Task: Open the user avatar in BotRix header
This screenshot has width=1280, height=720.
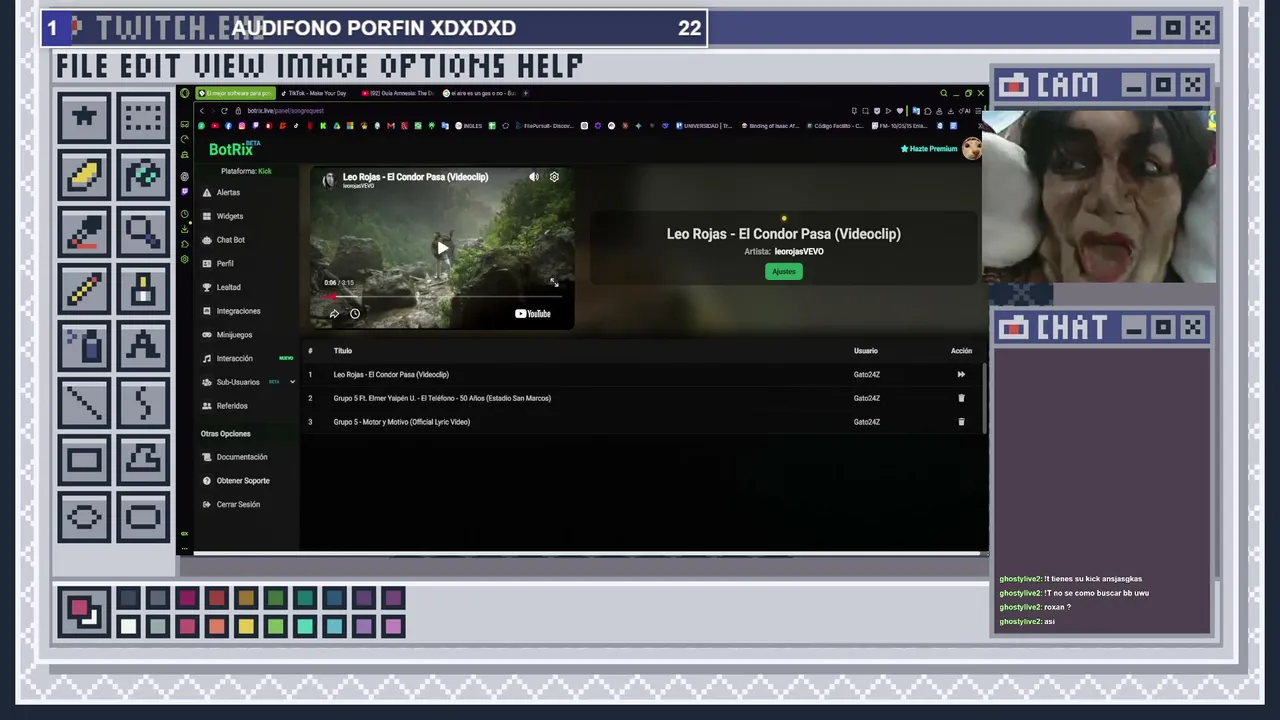Action: point(971,149)
